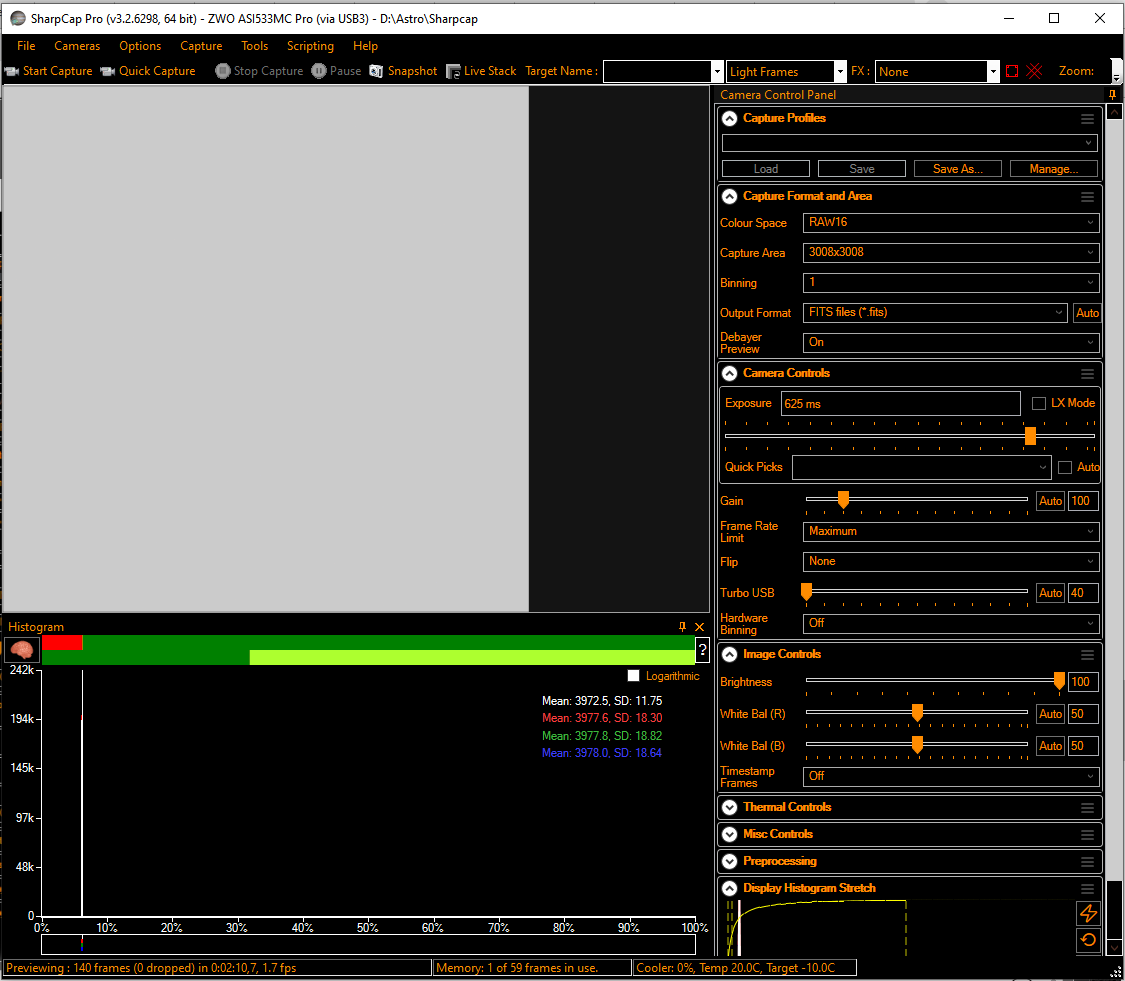Open the File menu
Image resolution: width=1125 pixels, height=981 pixels.
(x=27, y=46)
